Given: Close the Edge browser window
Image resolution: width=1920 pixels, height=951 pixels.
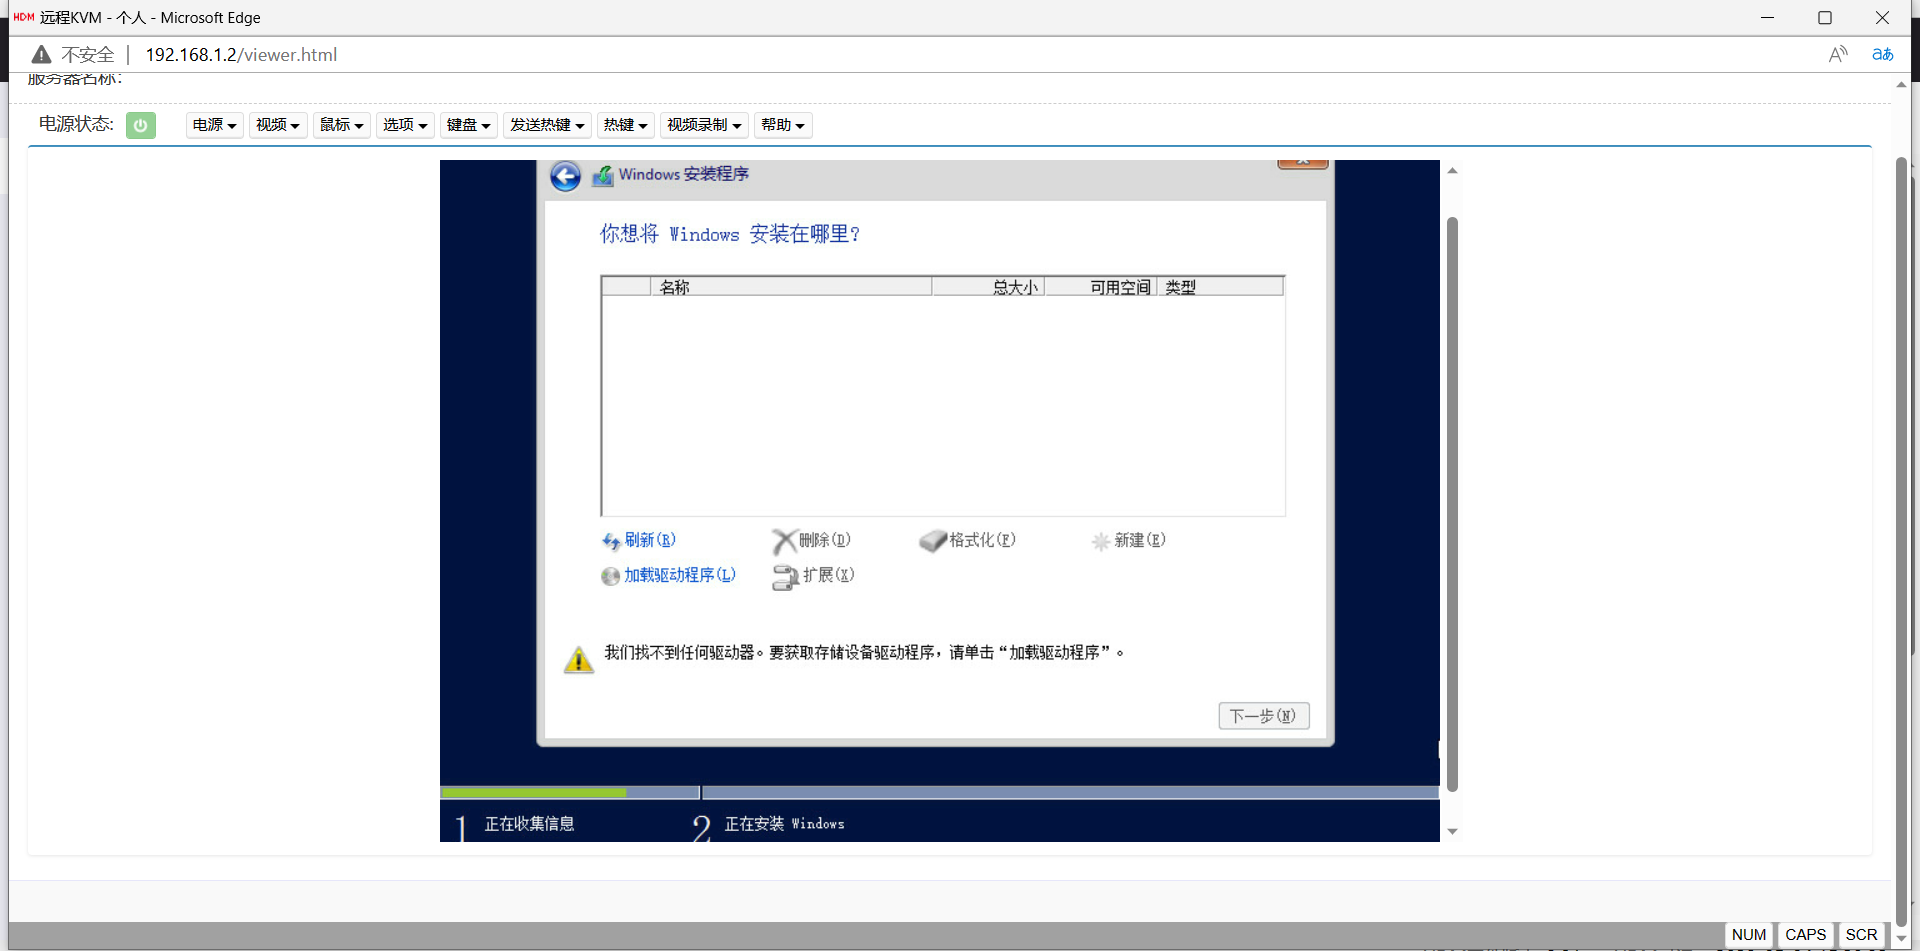Looking at the screenshot, I should click(1882, 18).
